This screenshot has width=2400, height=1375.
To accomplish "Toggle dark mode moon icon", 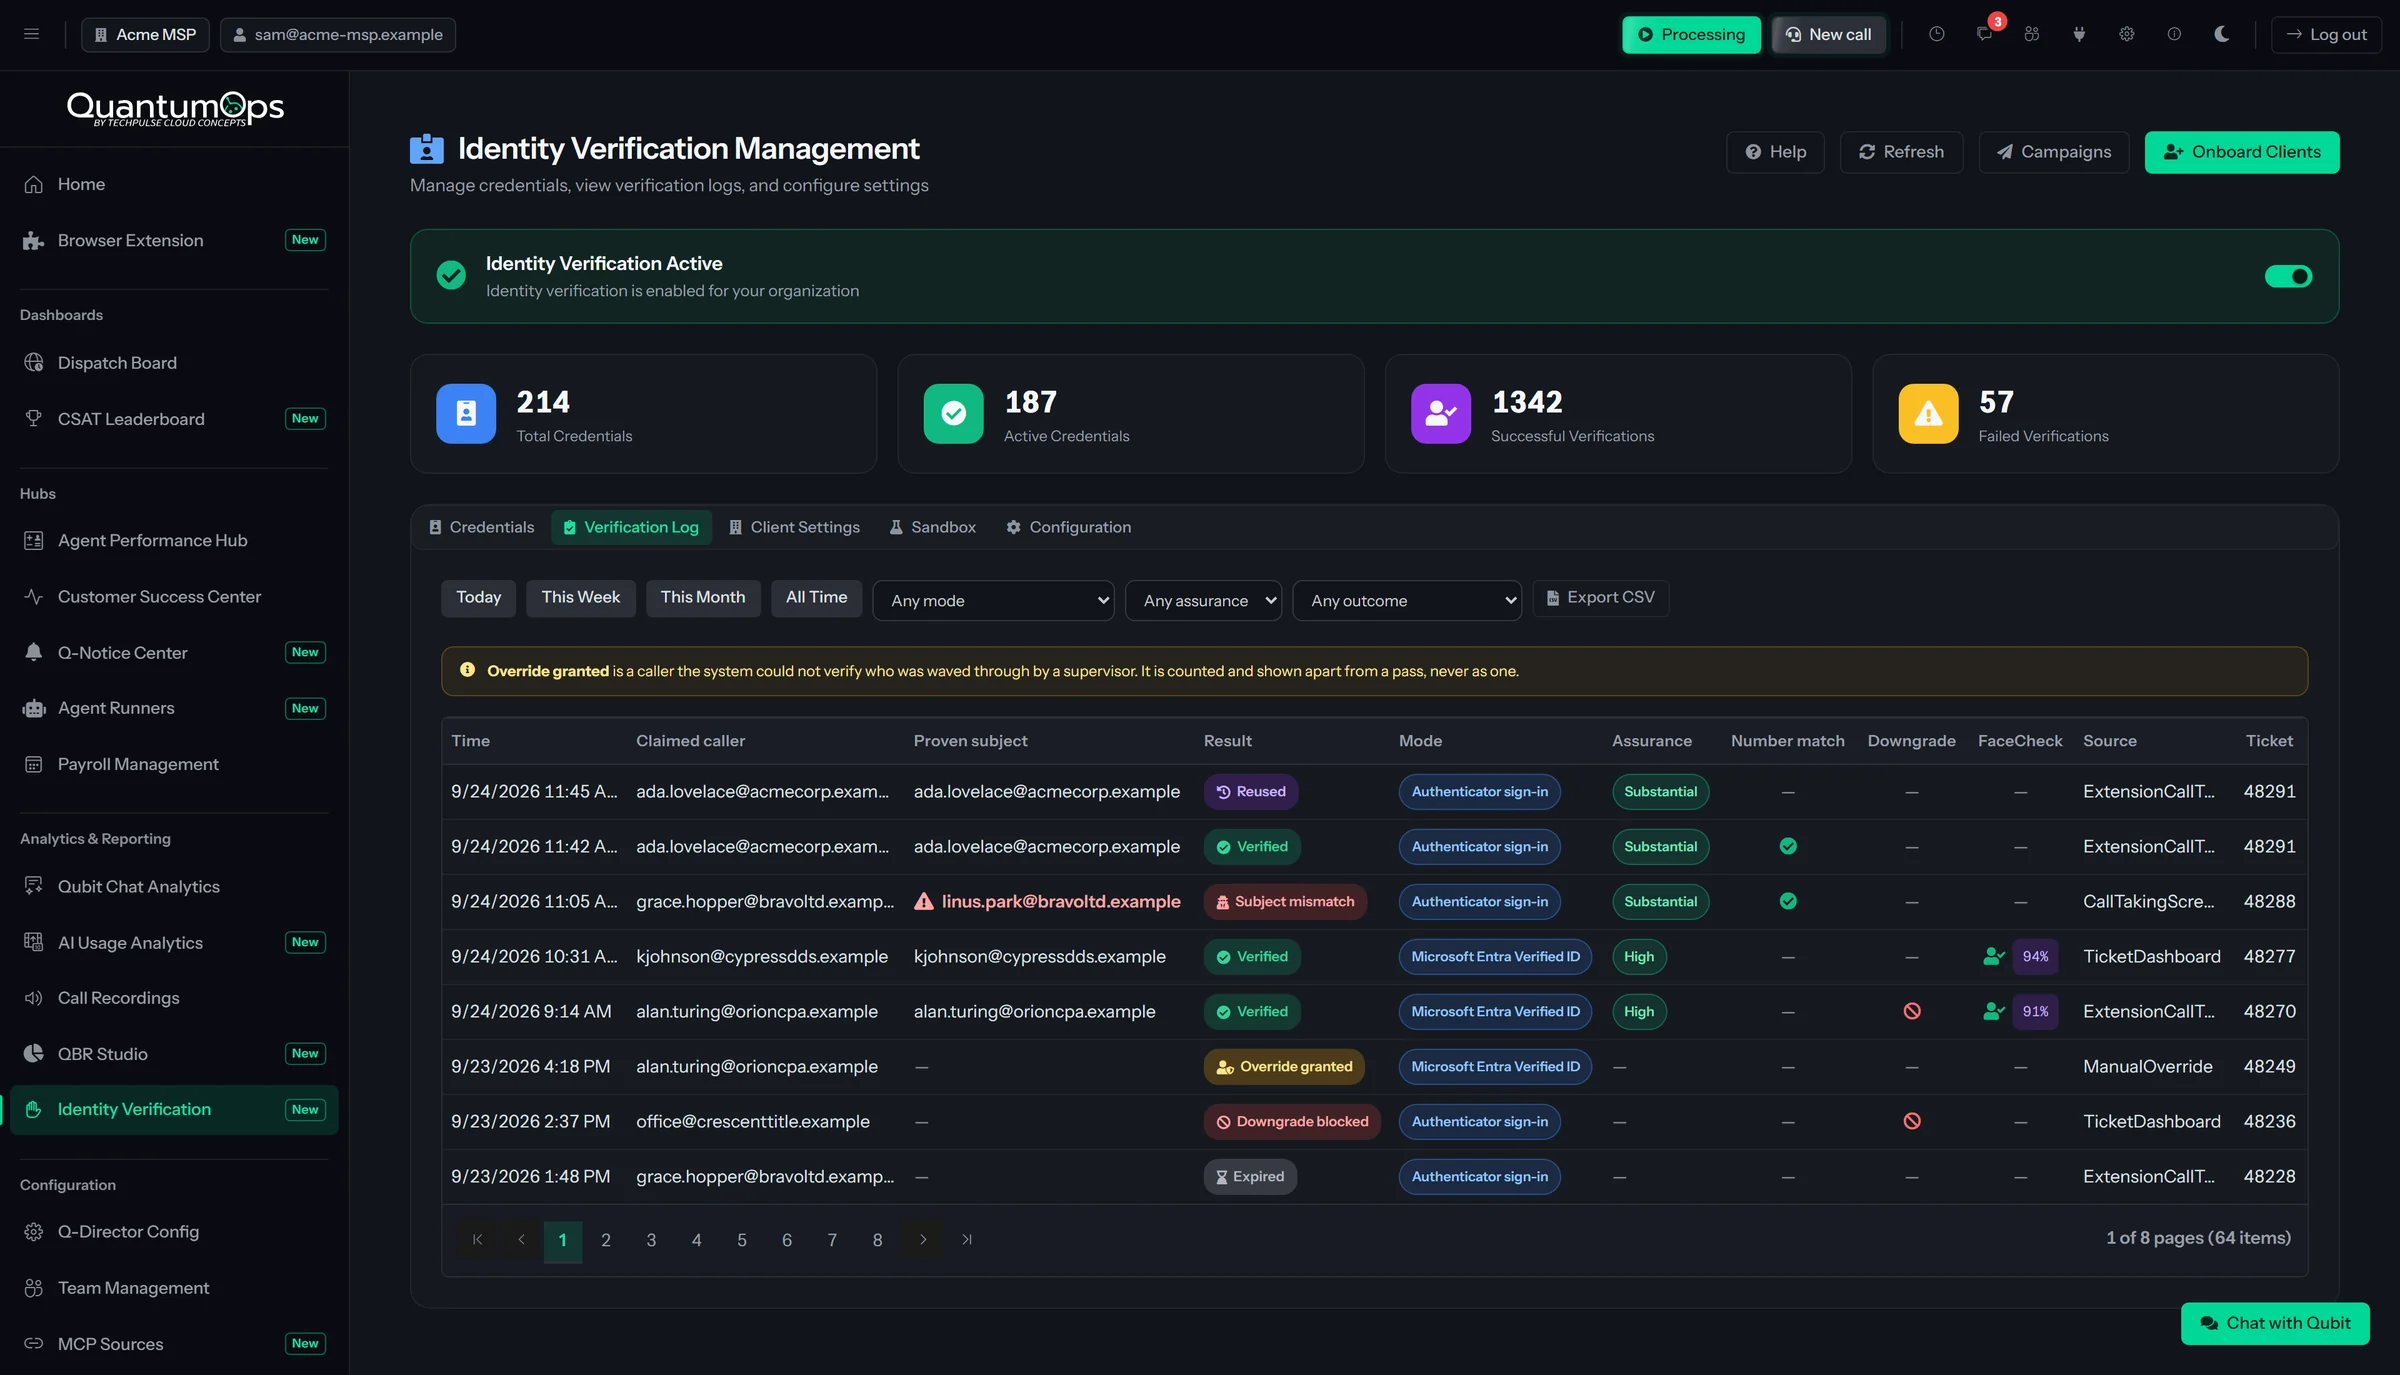I will (2222, 34).
